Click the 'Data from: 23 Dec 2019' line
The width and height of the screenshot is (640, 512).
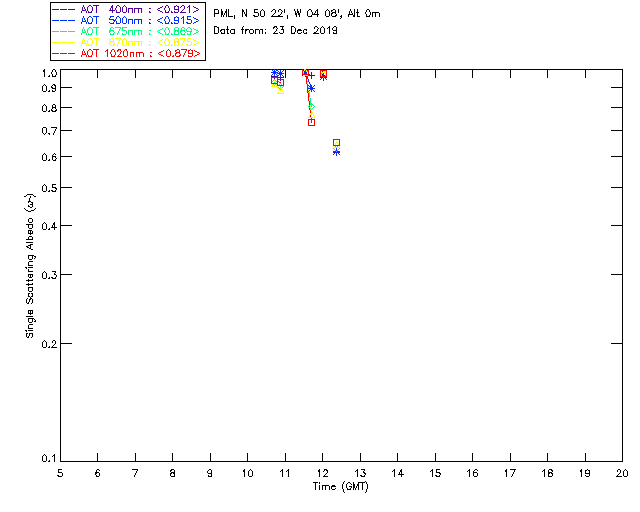(x=276, y=31)
